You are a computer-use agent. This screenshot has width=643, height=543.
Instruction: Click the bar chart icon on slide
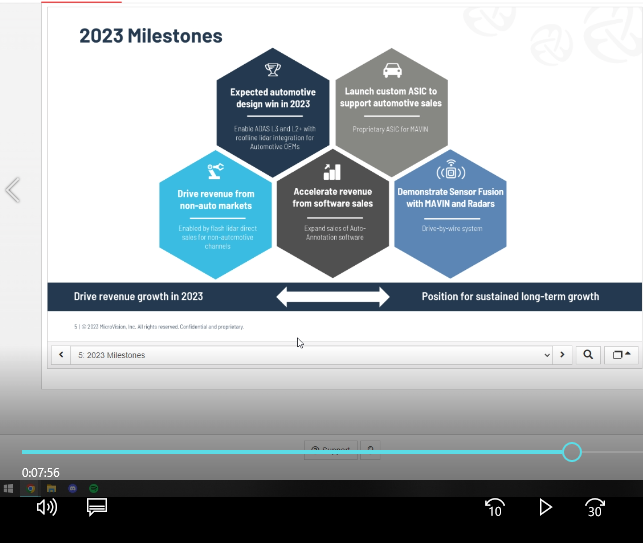[x=332, y=172]
